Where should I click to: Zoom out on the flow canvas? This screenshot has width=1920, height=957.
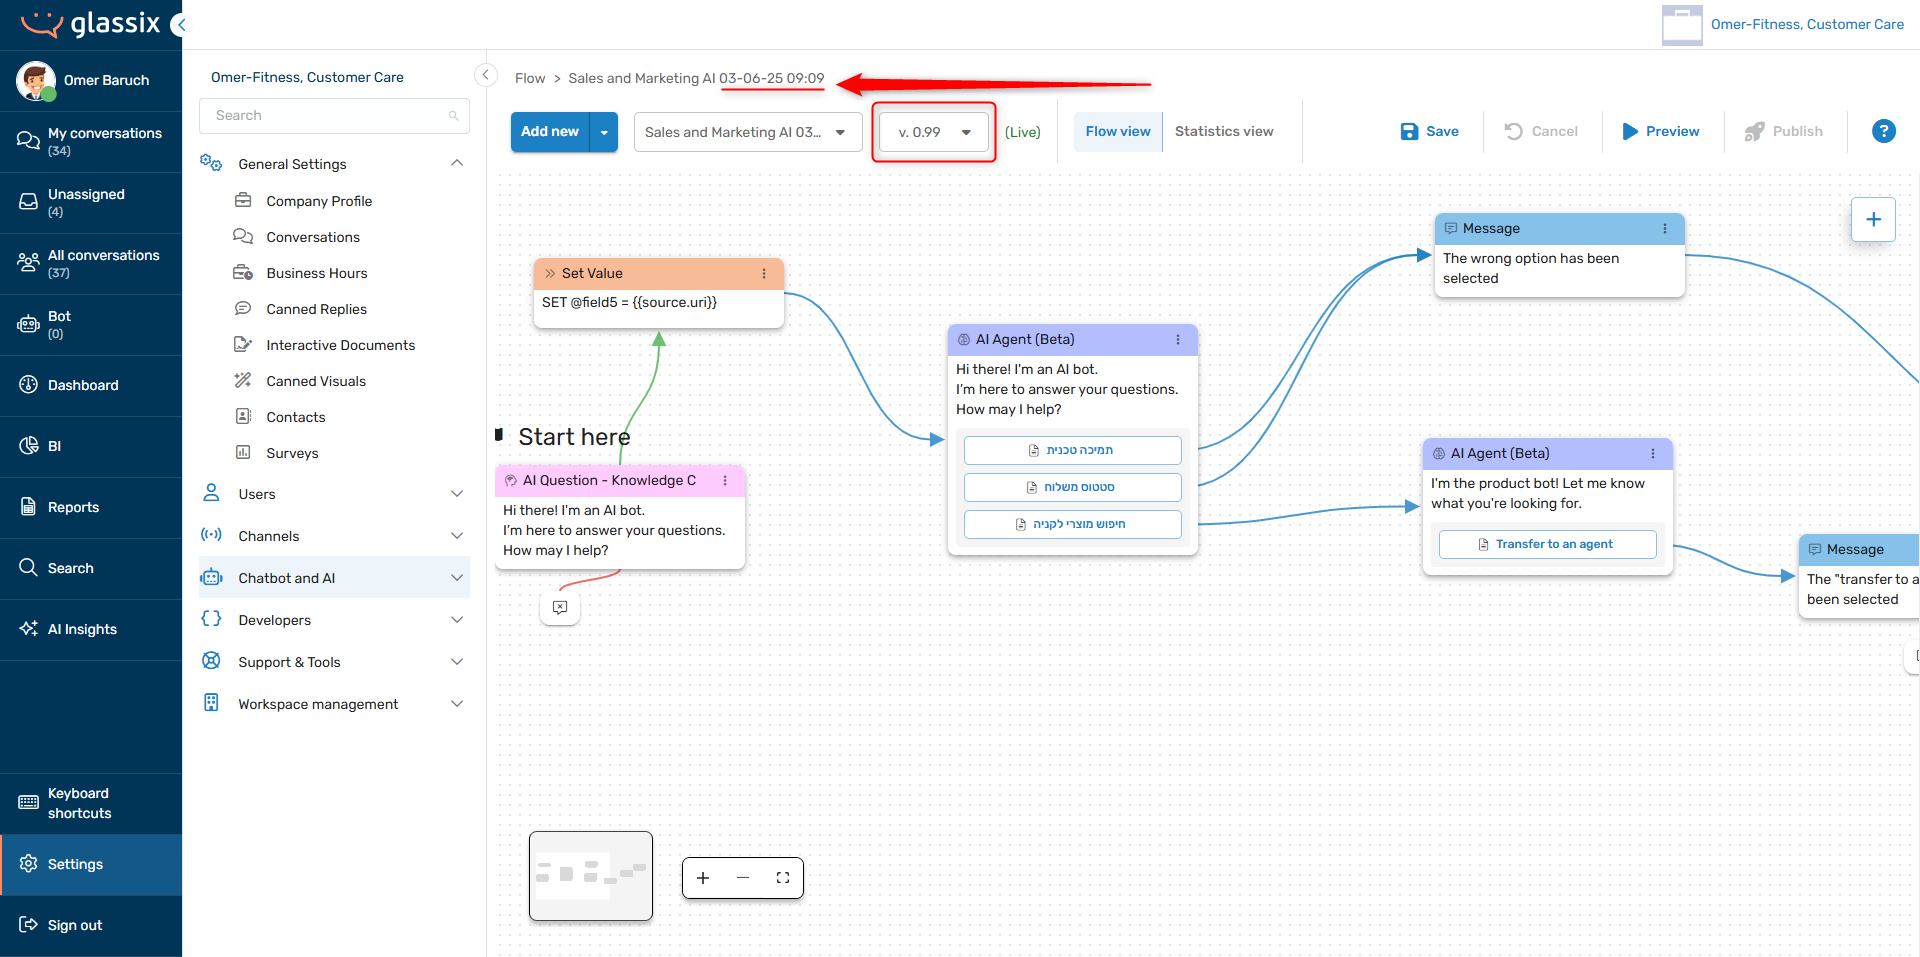point(743,878)
